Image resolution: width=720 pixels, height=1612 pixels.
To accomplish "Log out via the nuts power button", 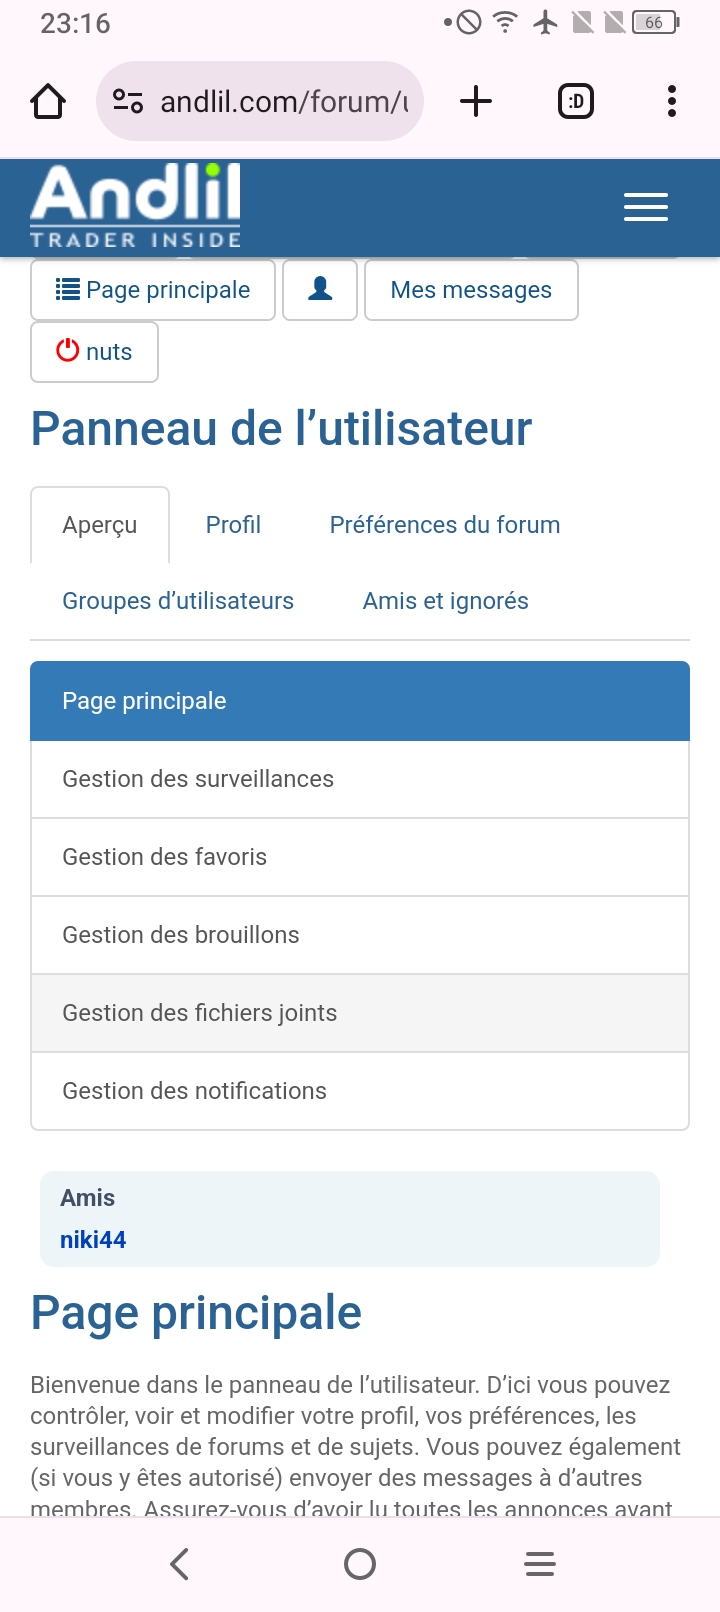I will 94,352.
